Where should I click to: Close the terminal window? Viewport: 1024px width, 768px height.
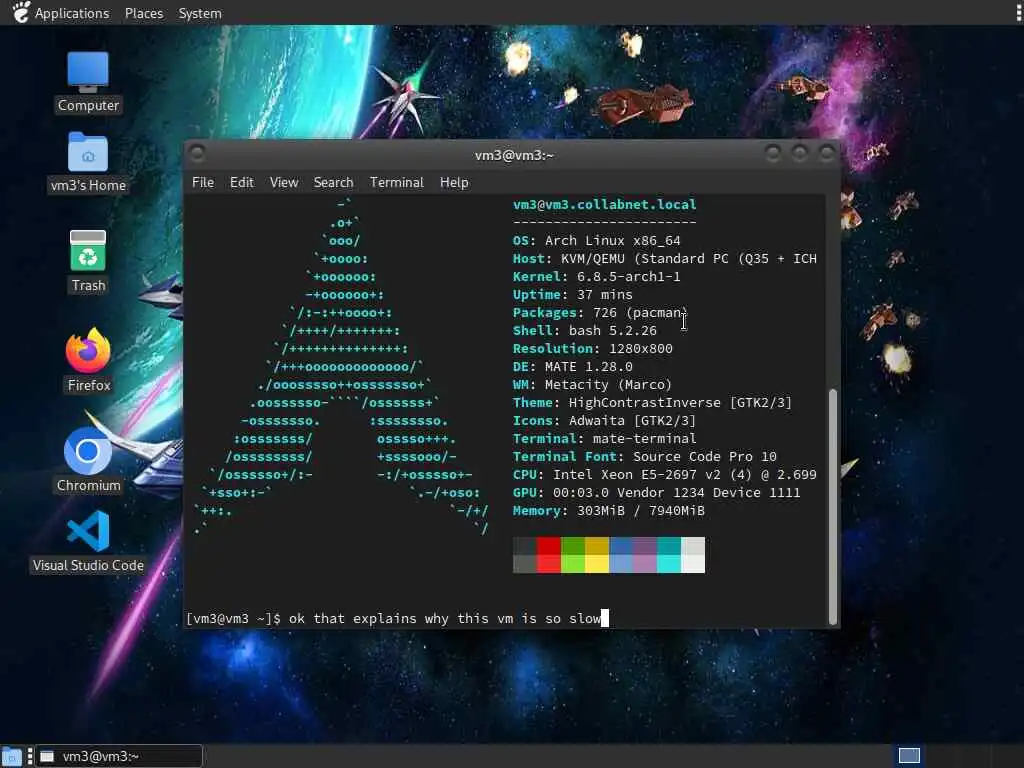click(826, 153)
